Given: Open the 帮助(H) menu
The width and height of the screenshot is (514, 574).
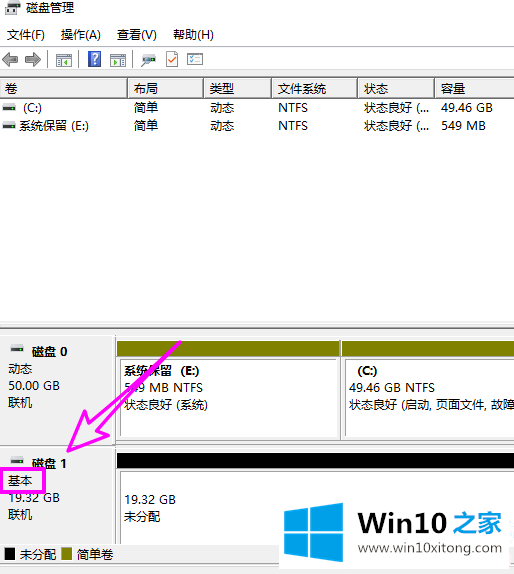Looking at the screenshot, I should [x=193, y=35].
